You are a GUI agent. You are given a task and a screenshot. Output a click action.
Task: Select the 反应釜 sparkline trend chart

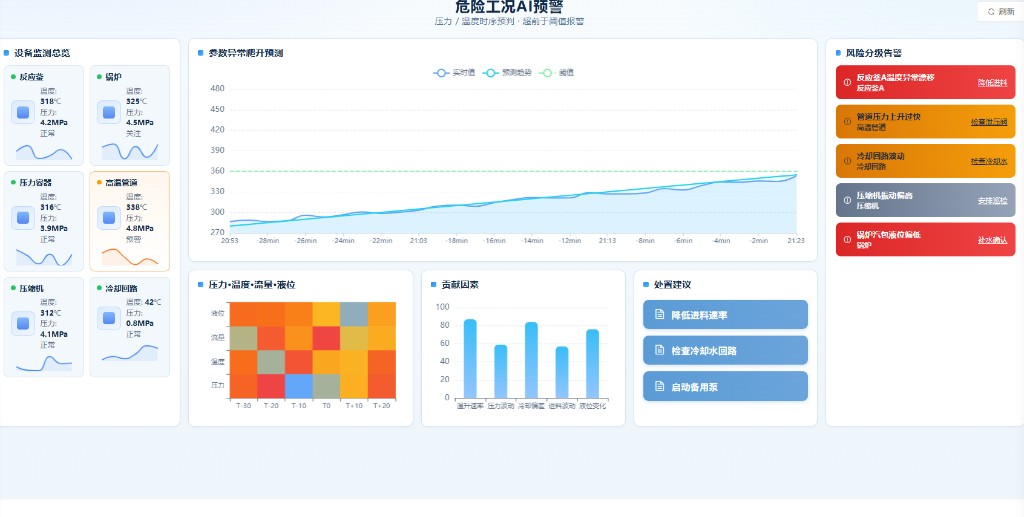pyautogui.click(x=44, y=151)
